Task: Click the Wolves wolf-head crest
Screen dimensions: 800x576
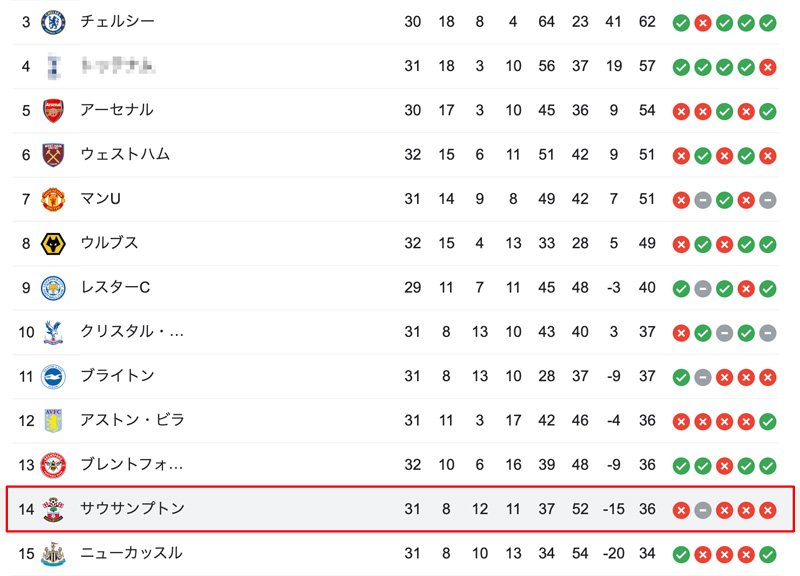Action: tap(53, 244)
